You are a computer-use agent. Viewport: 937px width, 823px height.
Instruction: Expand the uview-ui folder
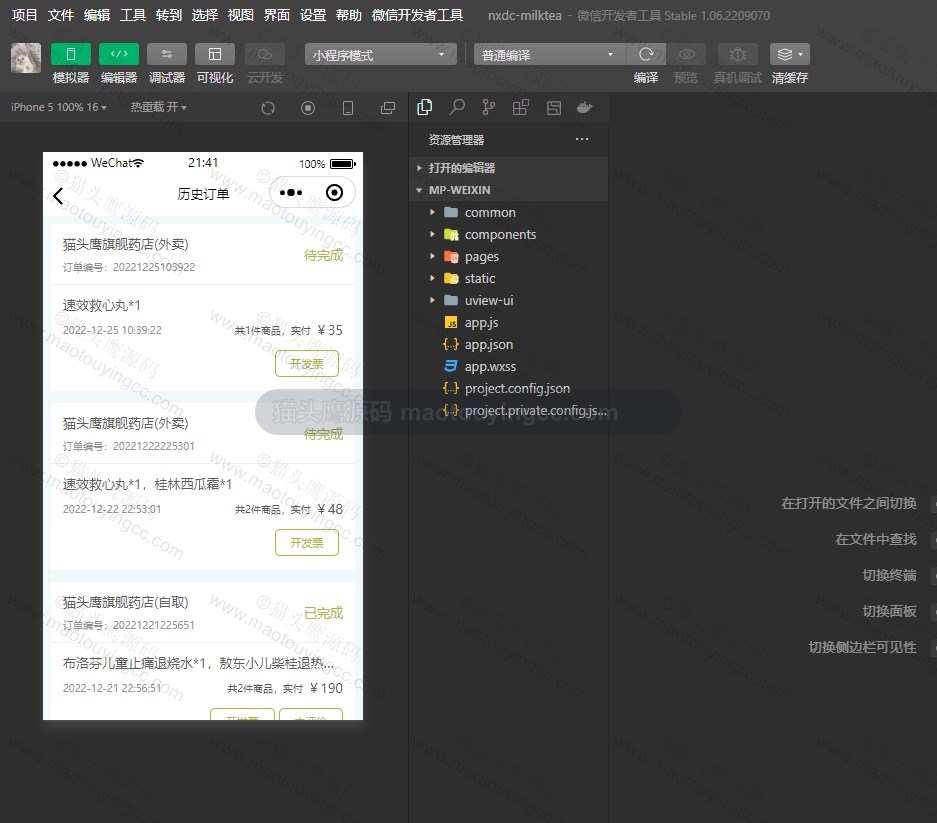(x=509, y=300)
